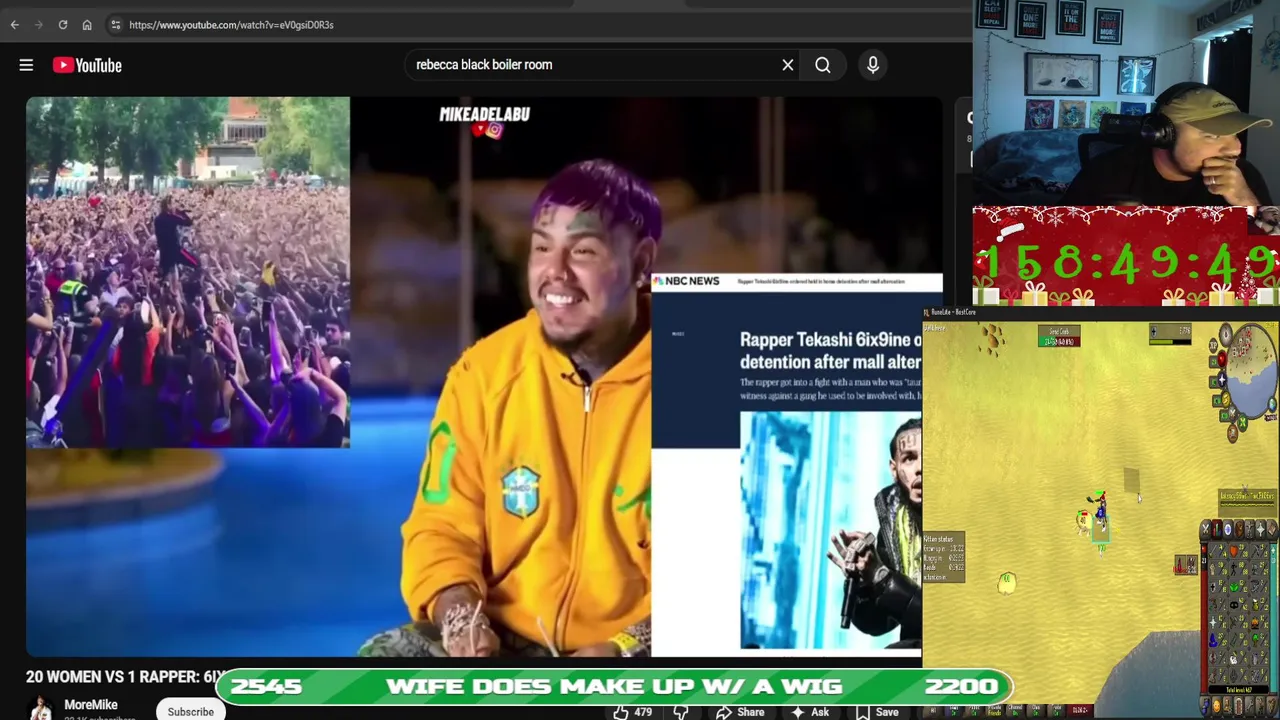
Task: Pause the playing 6ix9ine video
Action: coord(484,376)
